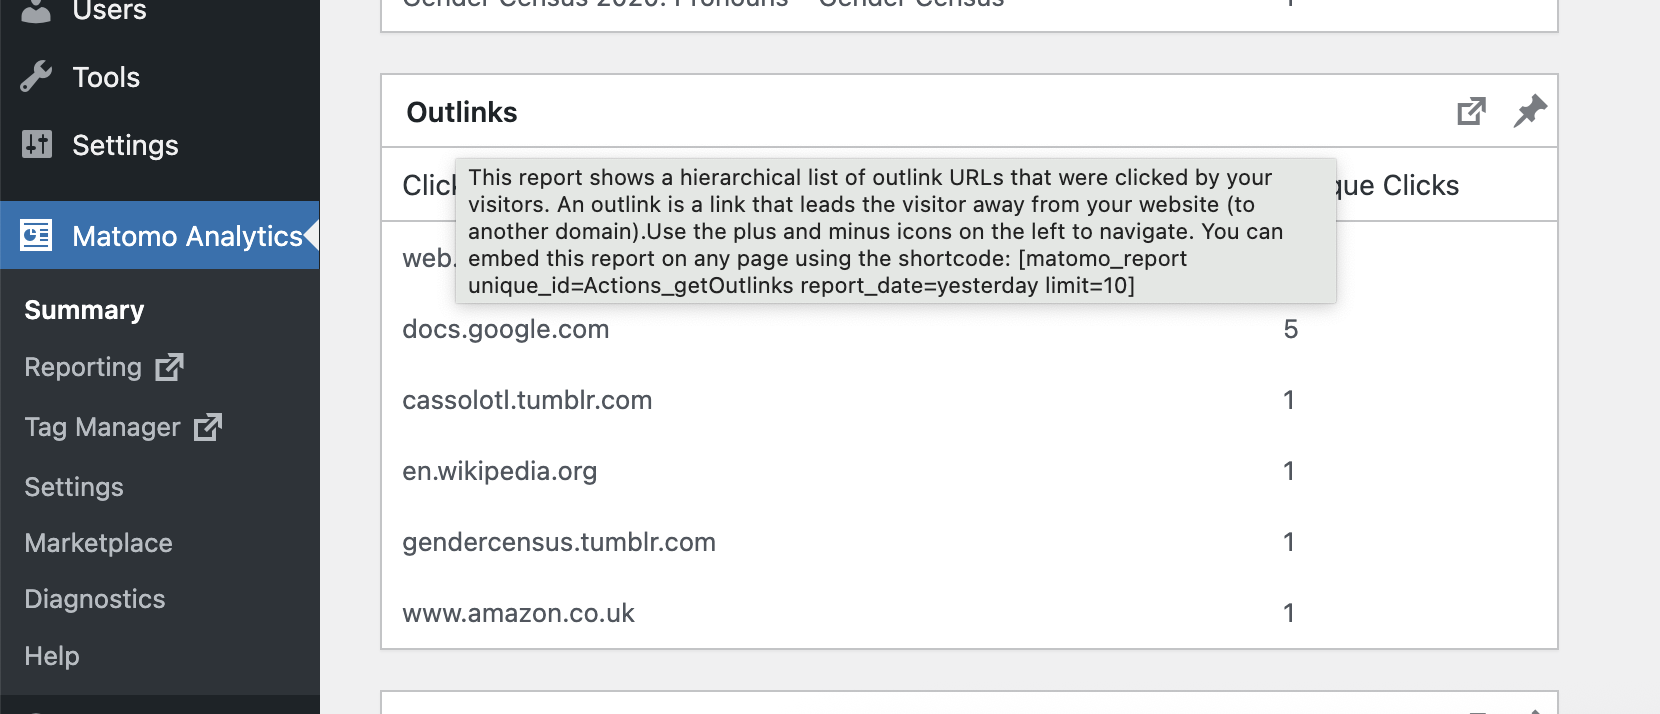Click the external link icon beside Reporting
The image size is (1660, 714).
169,367
